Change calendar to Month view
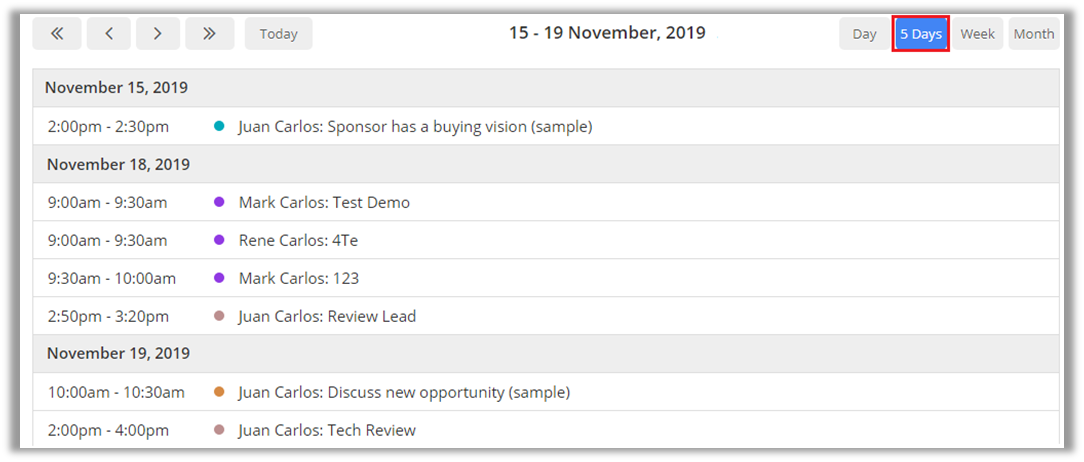The width and height of the screenshot is (1084, 462). click(1033, 34)
